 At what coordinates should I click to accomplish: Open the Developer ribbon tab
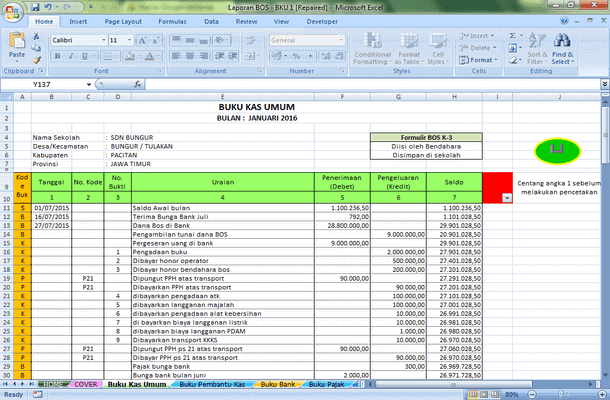[x=322, y=21]
